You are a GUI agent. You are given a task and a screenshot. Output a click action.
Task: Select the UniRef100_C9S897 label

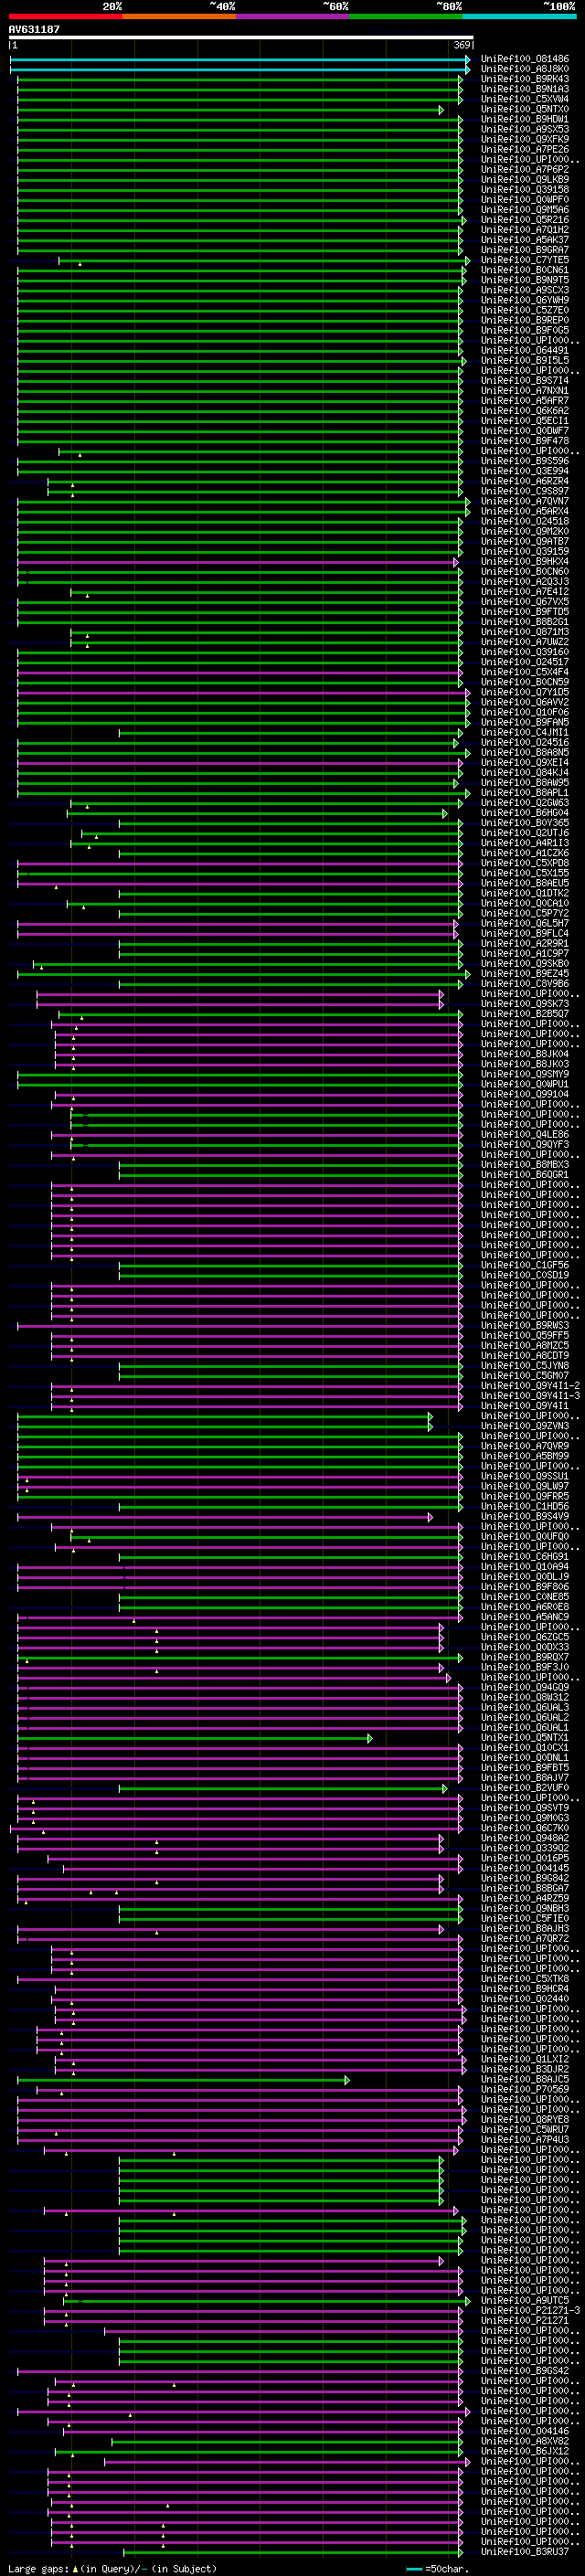(x=525, y=491)
